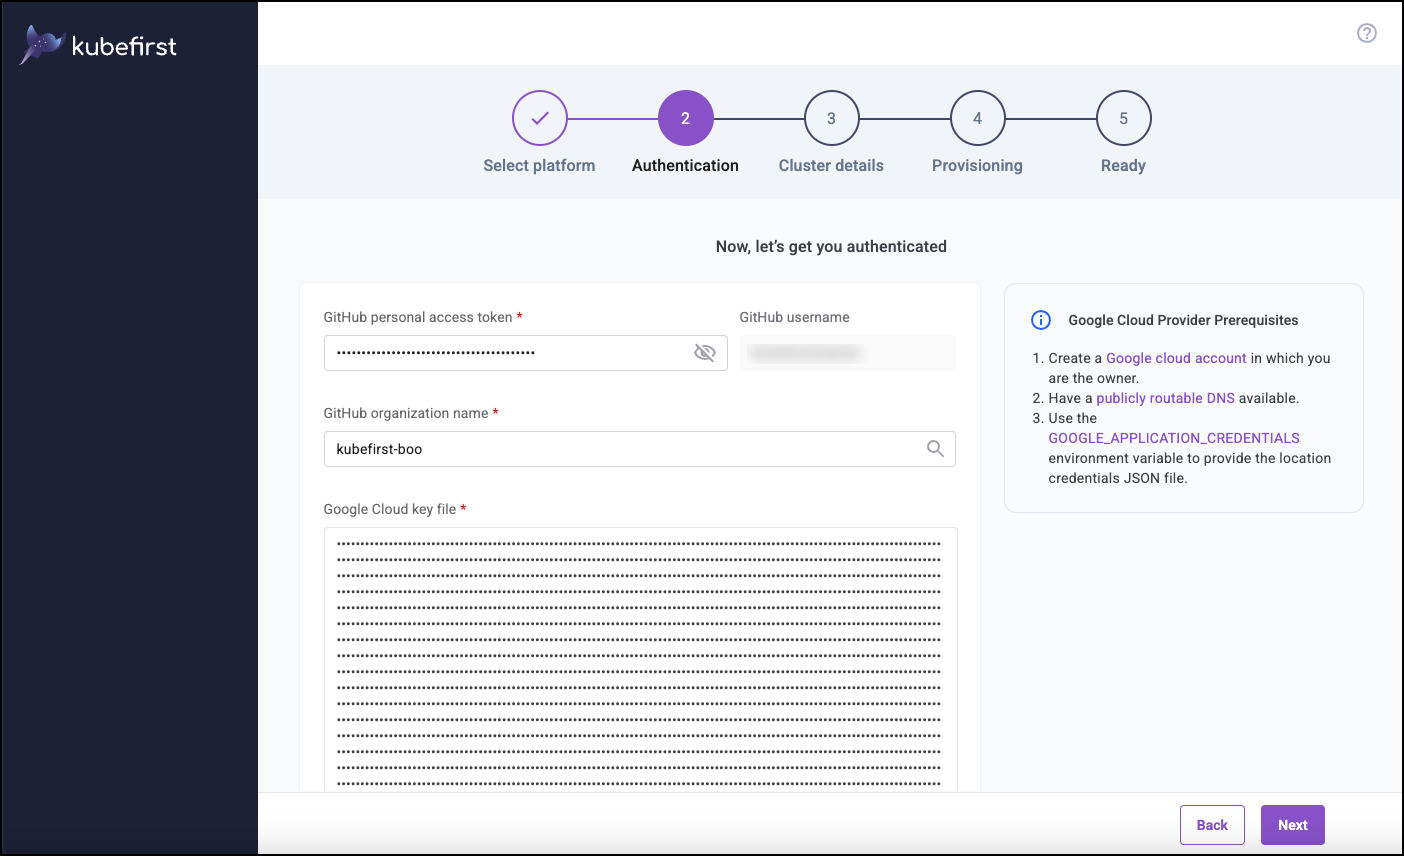
Task: Click the Next button
Action: [x=1292, y=825]
